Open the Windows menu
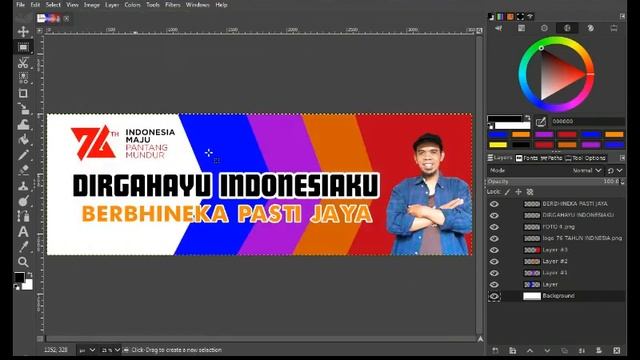Screen dimensions: 640x360 pos(198,5)
